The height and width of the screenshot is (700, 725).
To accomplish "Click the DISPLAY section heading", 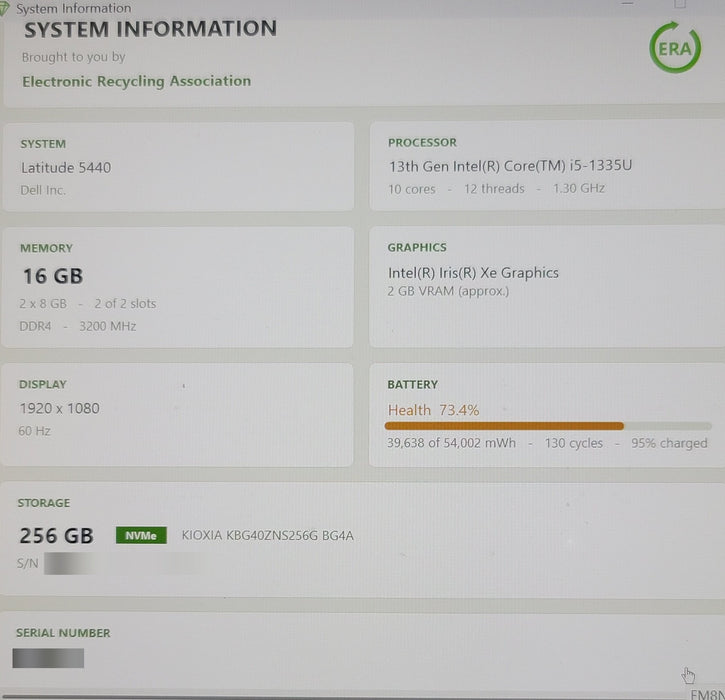I will click(x=43, y=384).
